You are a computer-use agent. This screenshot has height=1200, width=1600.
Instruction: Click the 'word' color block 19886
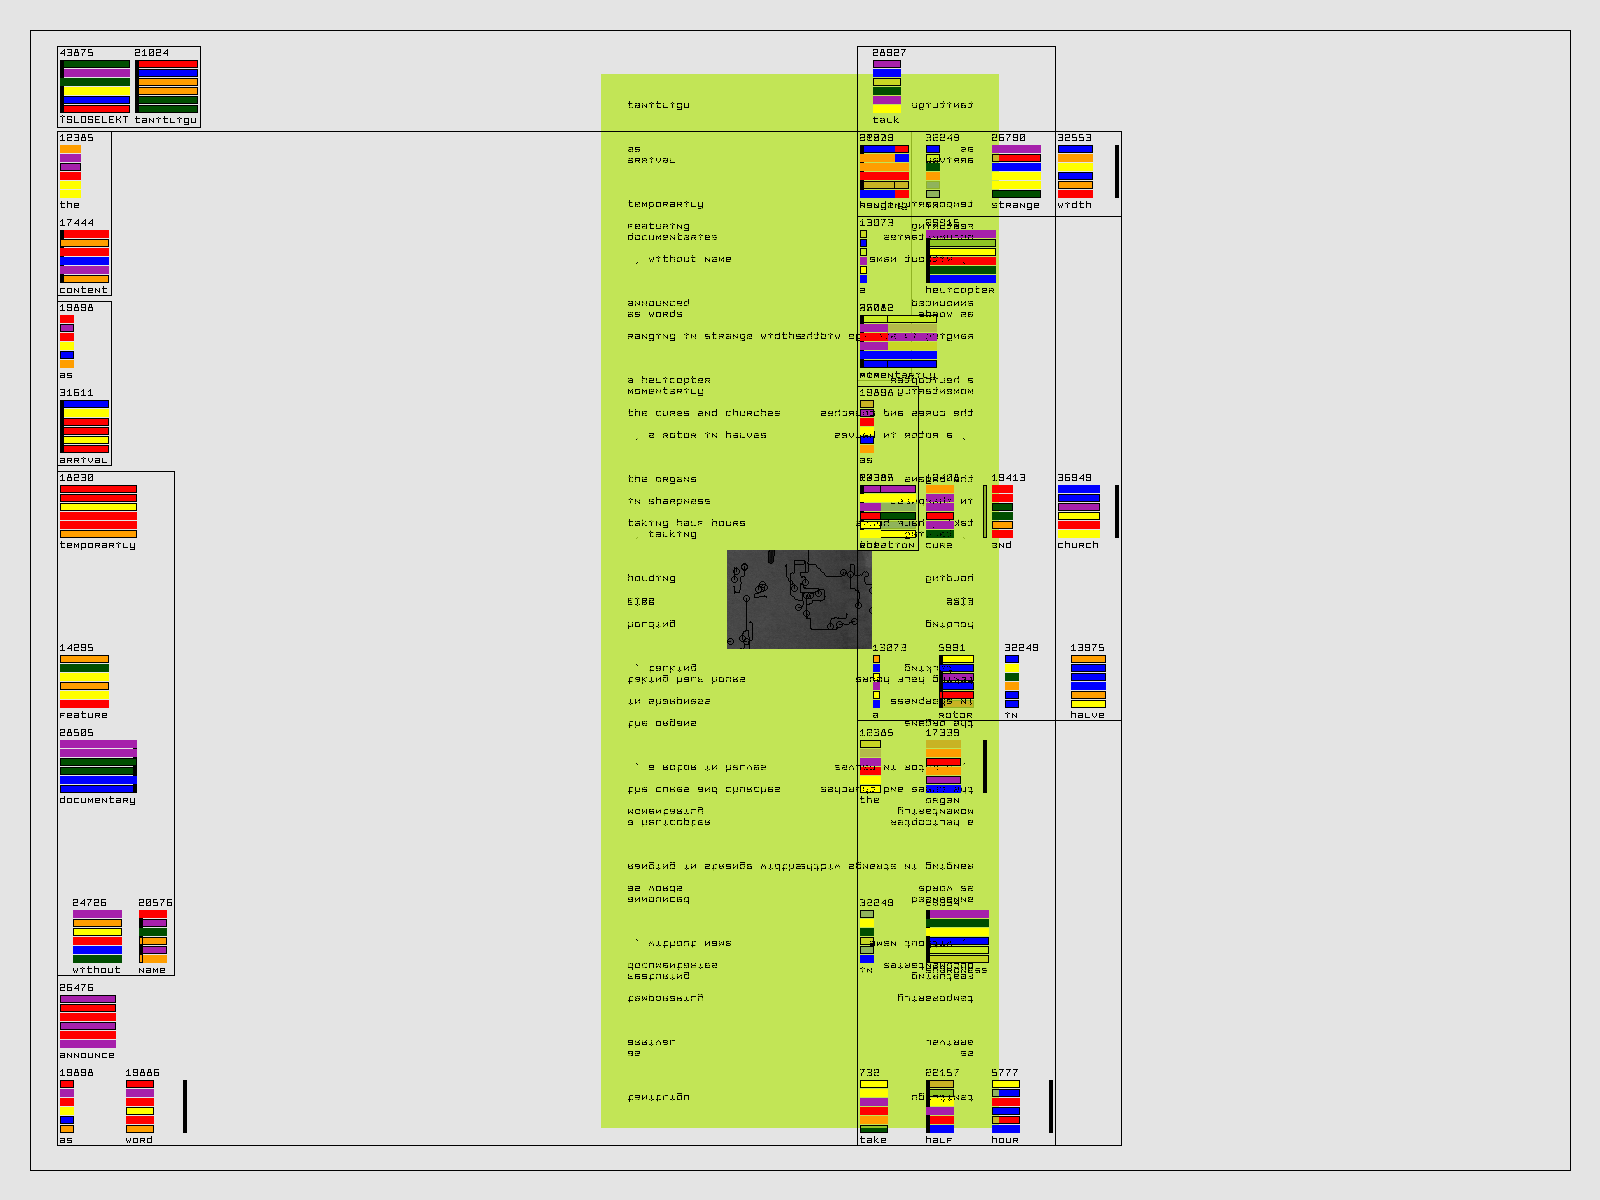139,1106
